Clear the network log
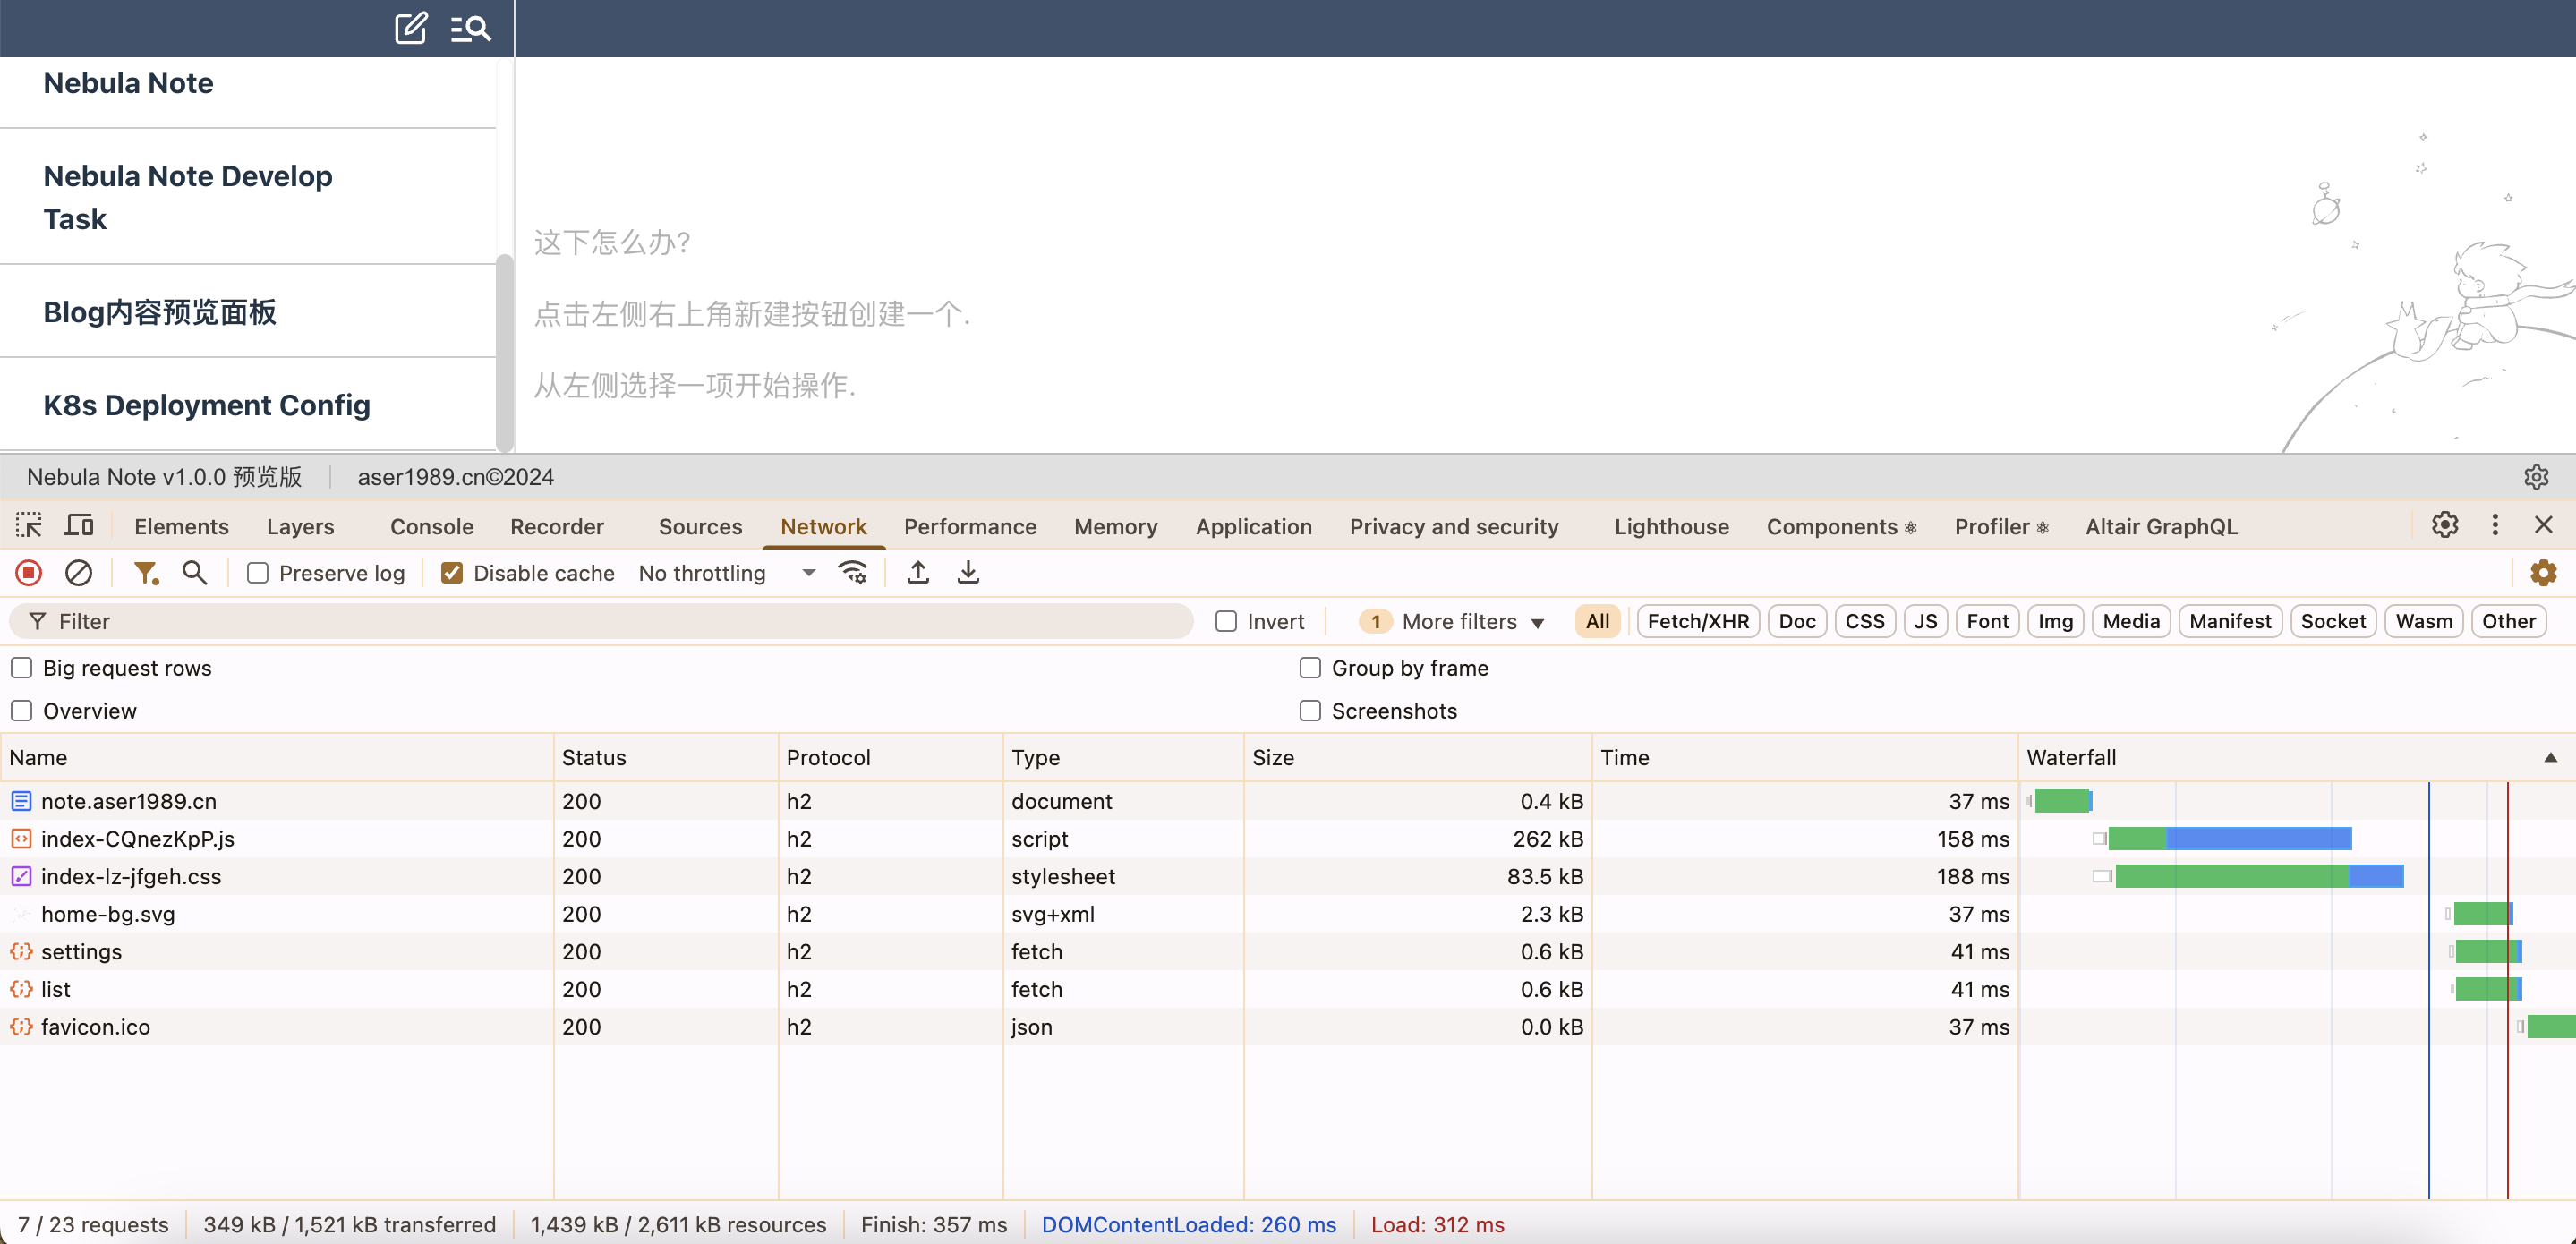Viewport: 2576px width, 1244px height. coord(79,573)
